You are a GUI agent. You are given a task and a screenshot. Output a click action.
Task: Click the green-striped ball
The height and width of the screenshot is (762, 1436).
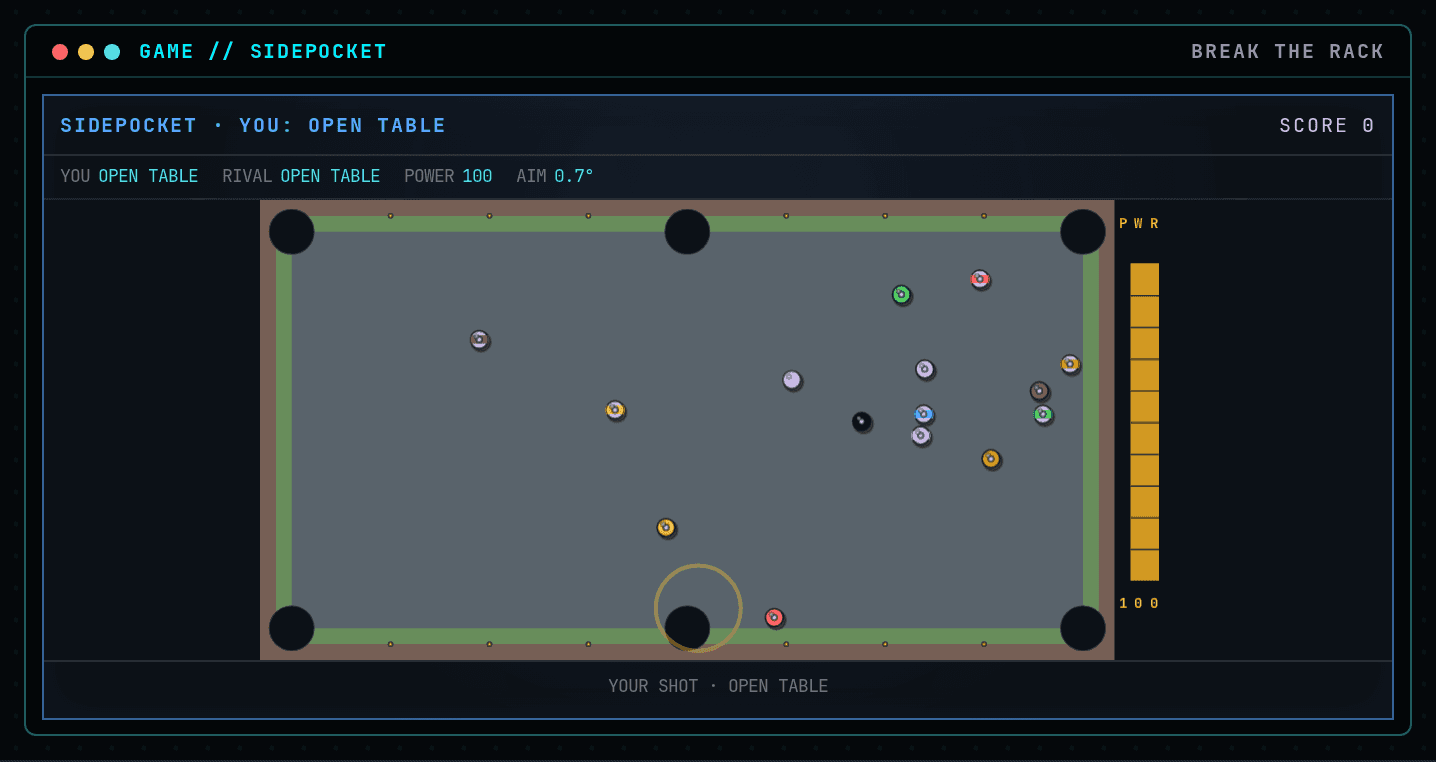click(x=1043, y=413)
